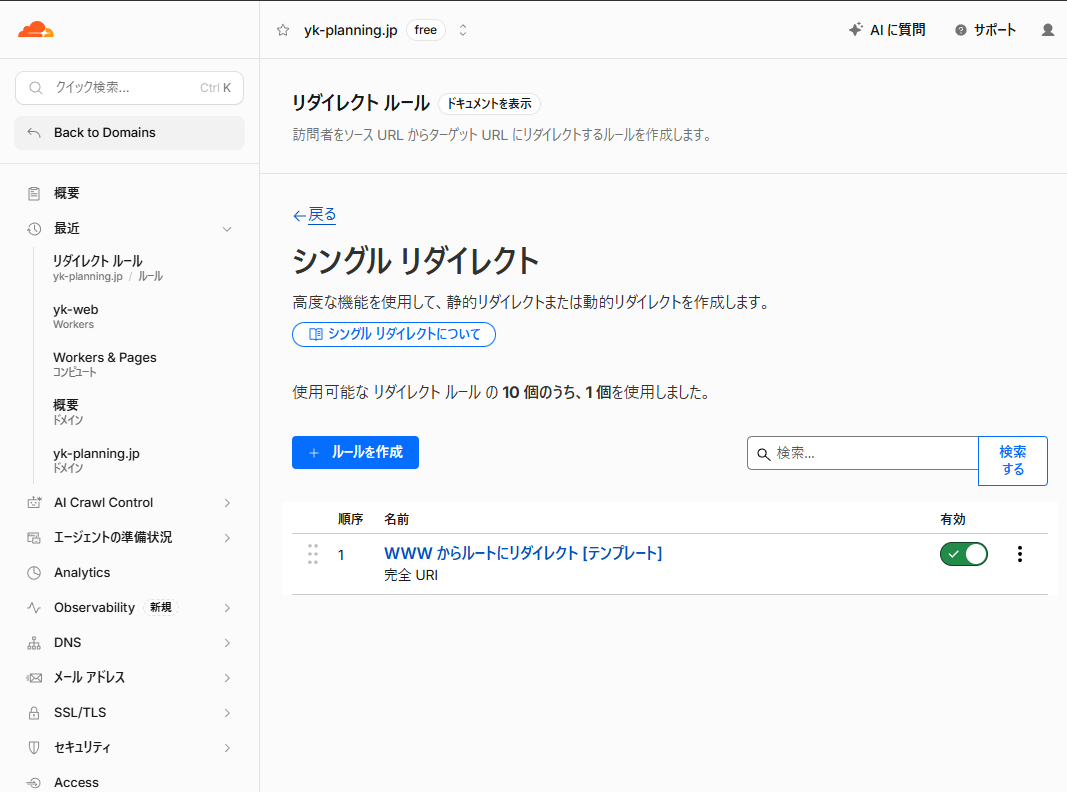Open recent item yk-planning.jp ドメイン

[x=96, y=460]
